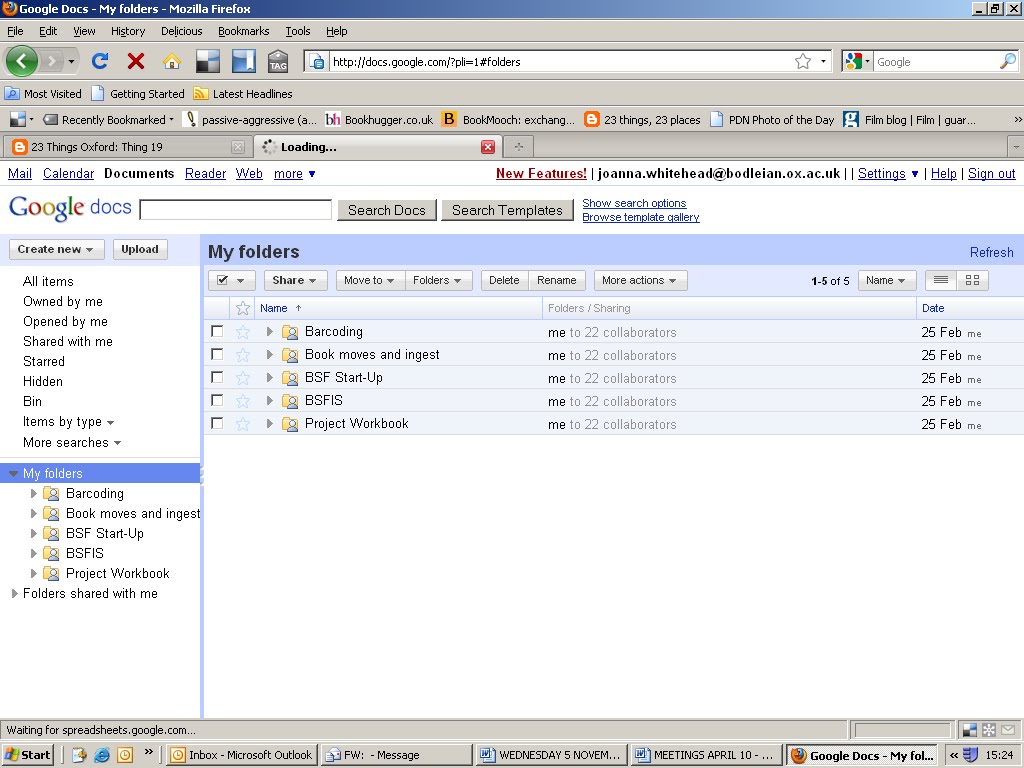Open More actions dropdown
The image size is (1024, 768).
coord(640,280)
